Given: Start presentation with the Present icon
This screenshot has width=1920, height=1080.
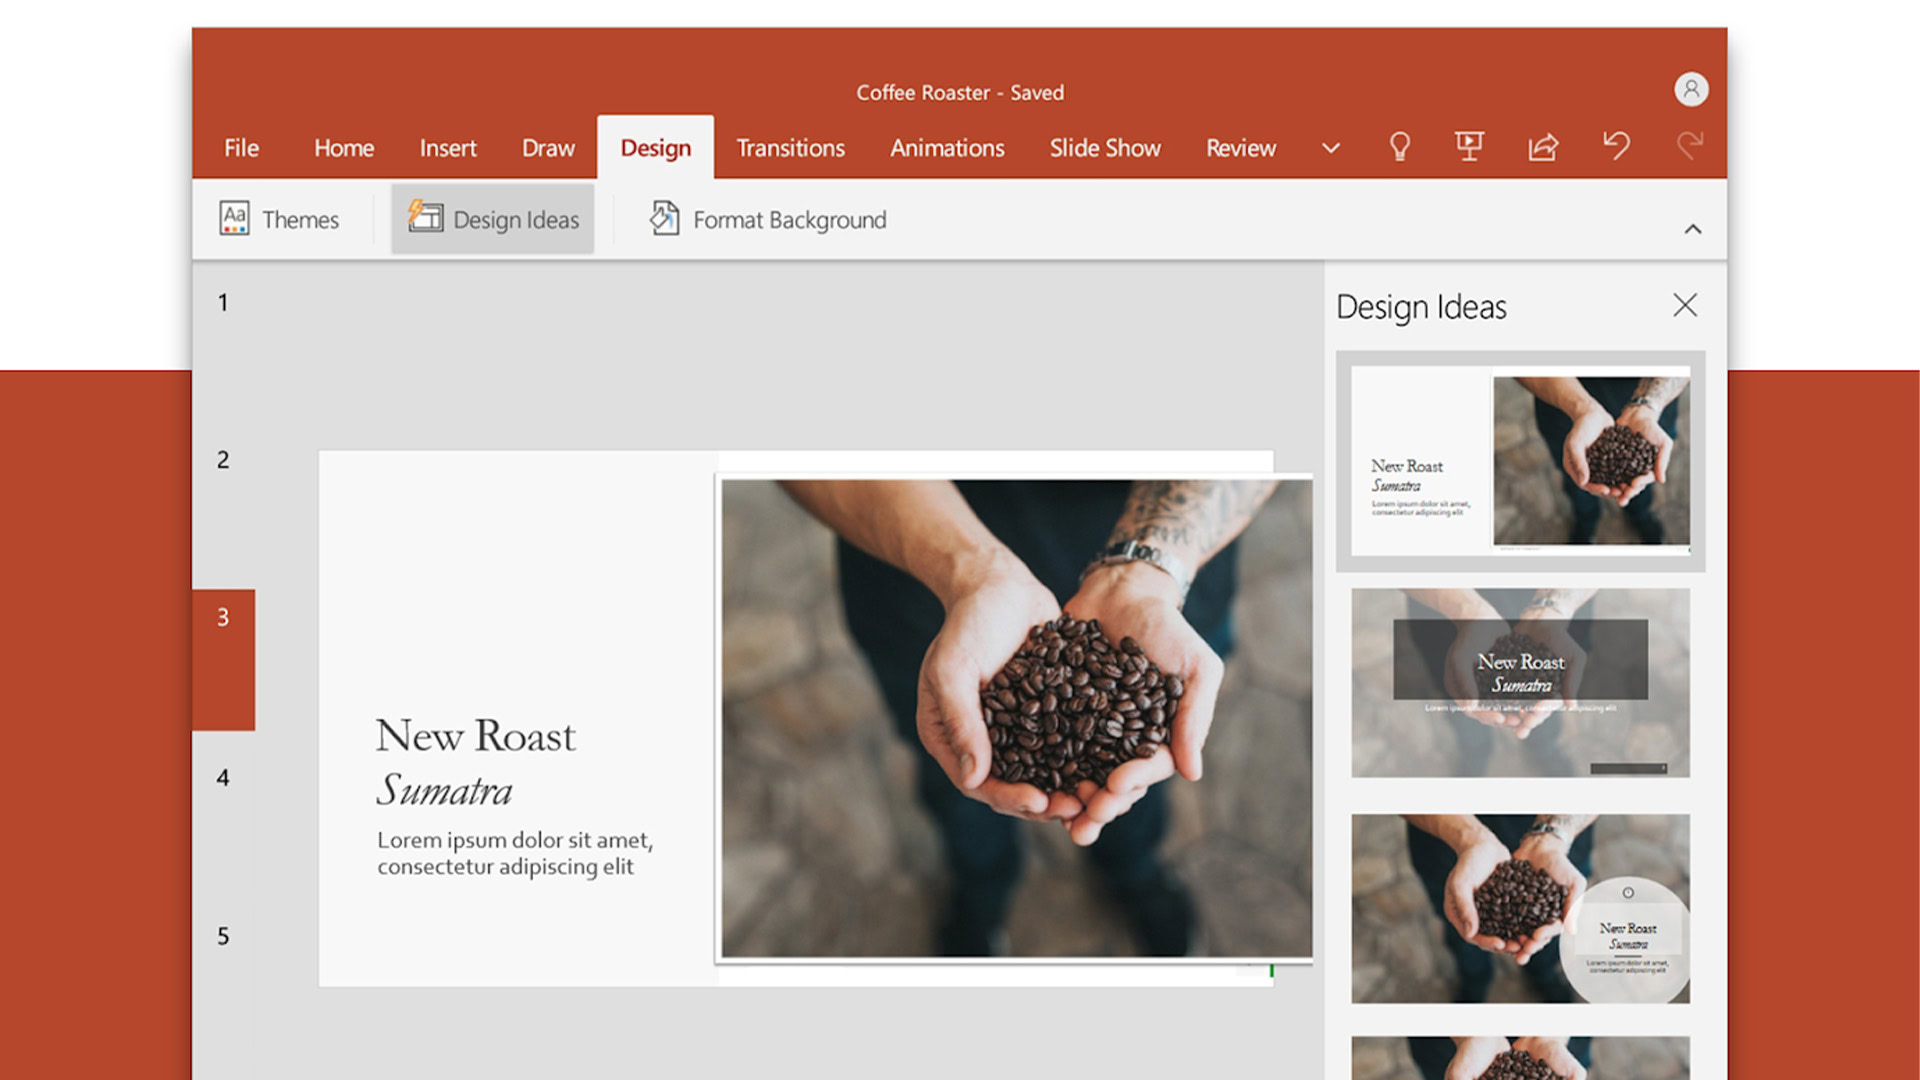Looking at the screenshot, I should (1469, 147).
